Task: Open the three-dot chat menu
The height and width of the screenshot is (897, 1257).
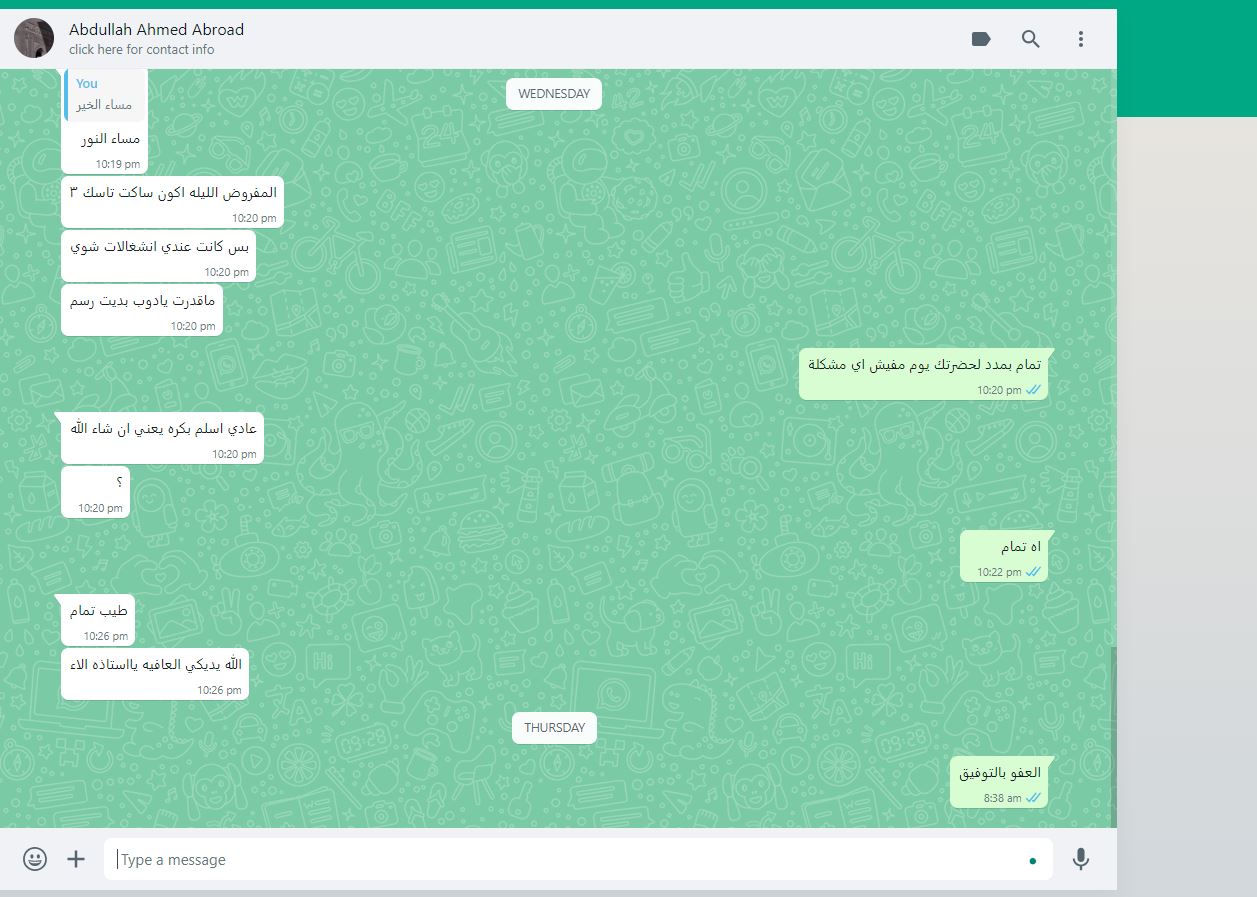Action: tap(1080, 39)
